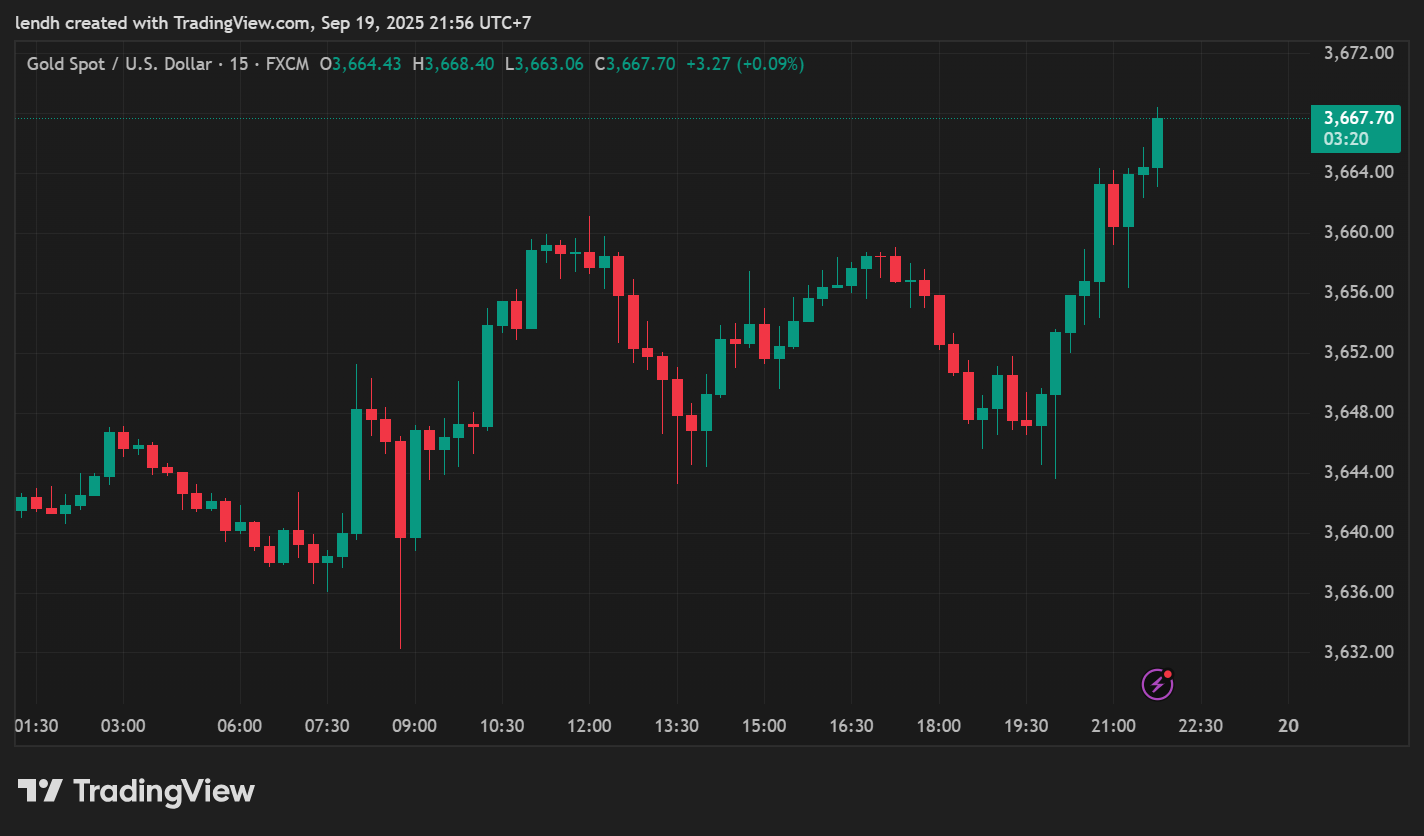Viewport: 1424px width, 836px height.
Task: Click the close value 3,667.70 in legend
Action: [641, 64]
